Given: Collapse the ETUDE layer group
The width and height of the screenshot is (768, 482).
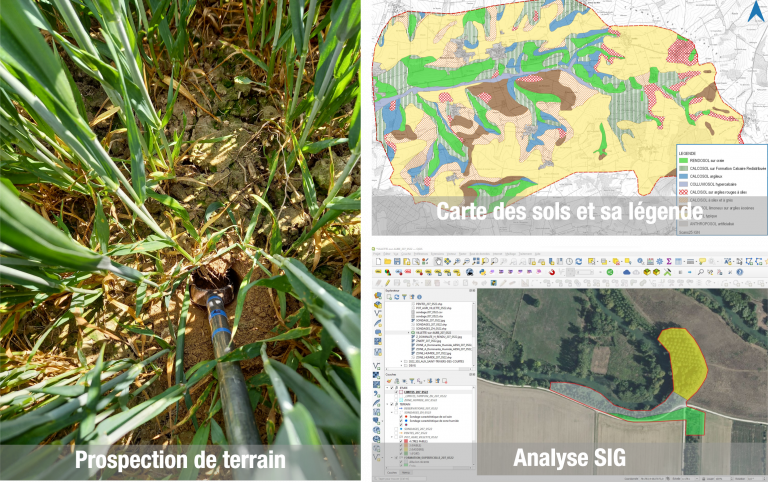Looking at the screenshot, I should (x=386, y=389).
